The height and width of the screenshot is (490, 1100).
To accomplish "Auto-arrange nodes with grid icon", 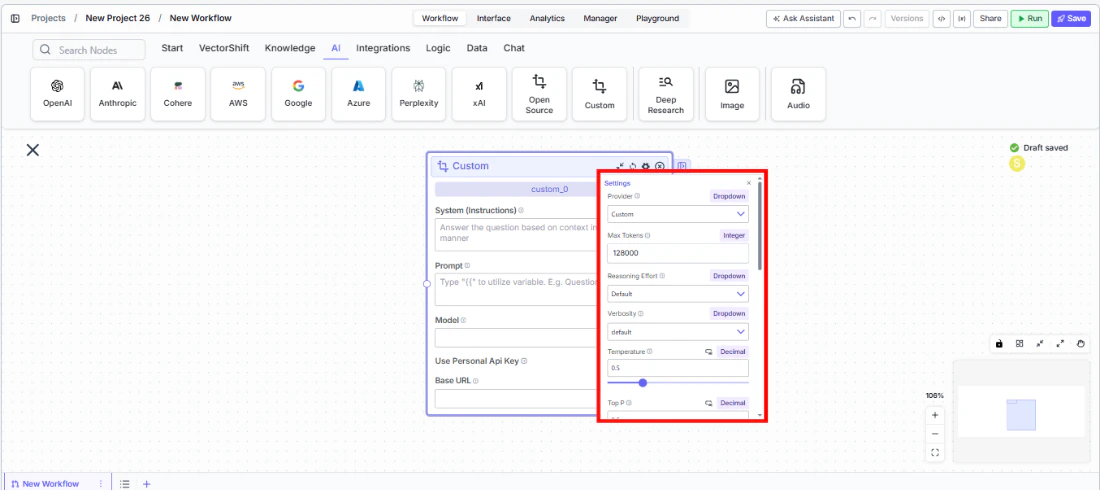I will 1019,343.
